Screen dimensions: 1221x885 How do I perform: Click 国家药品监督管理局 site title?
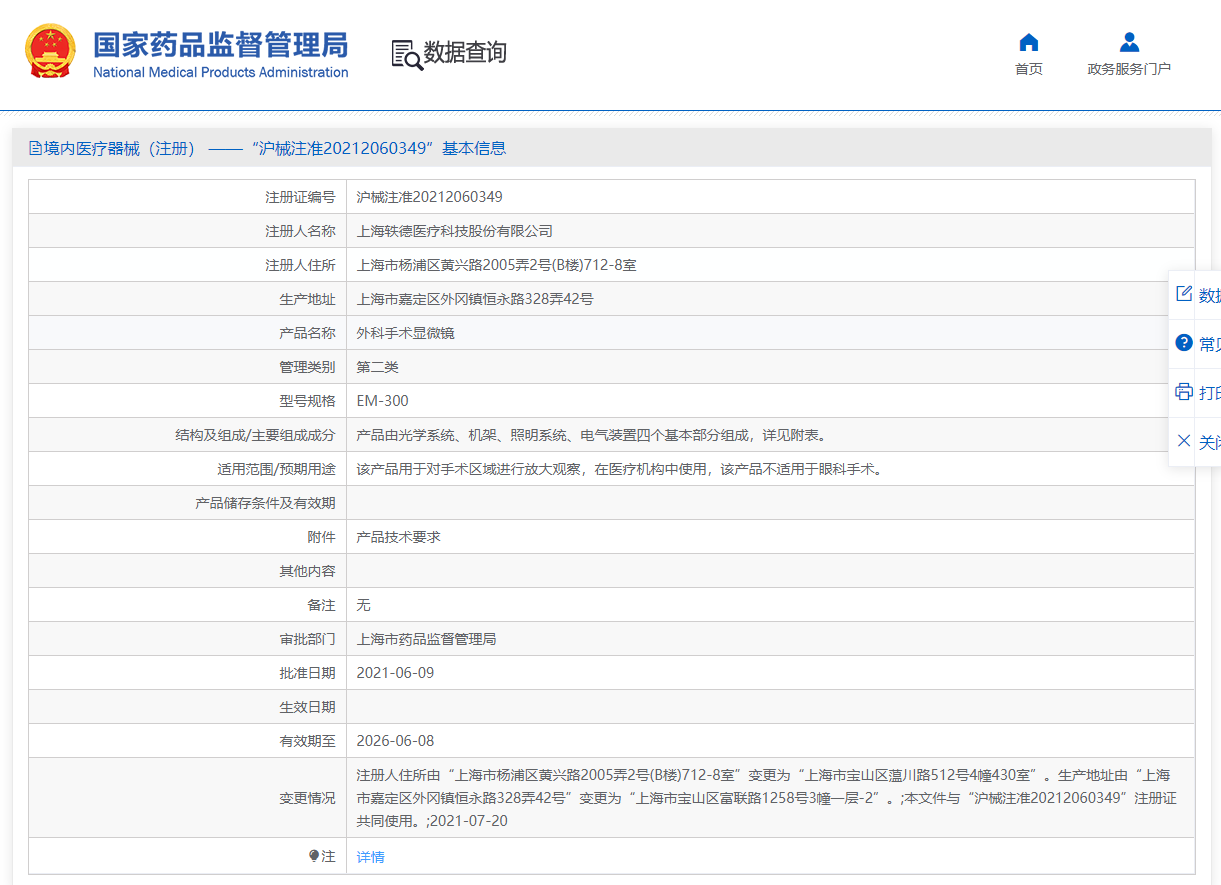point(221,45)
